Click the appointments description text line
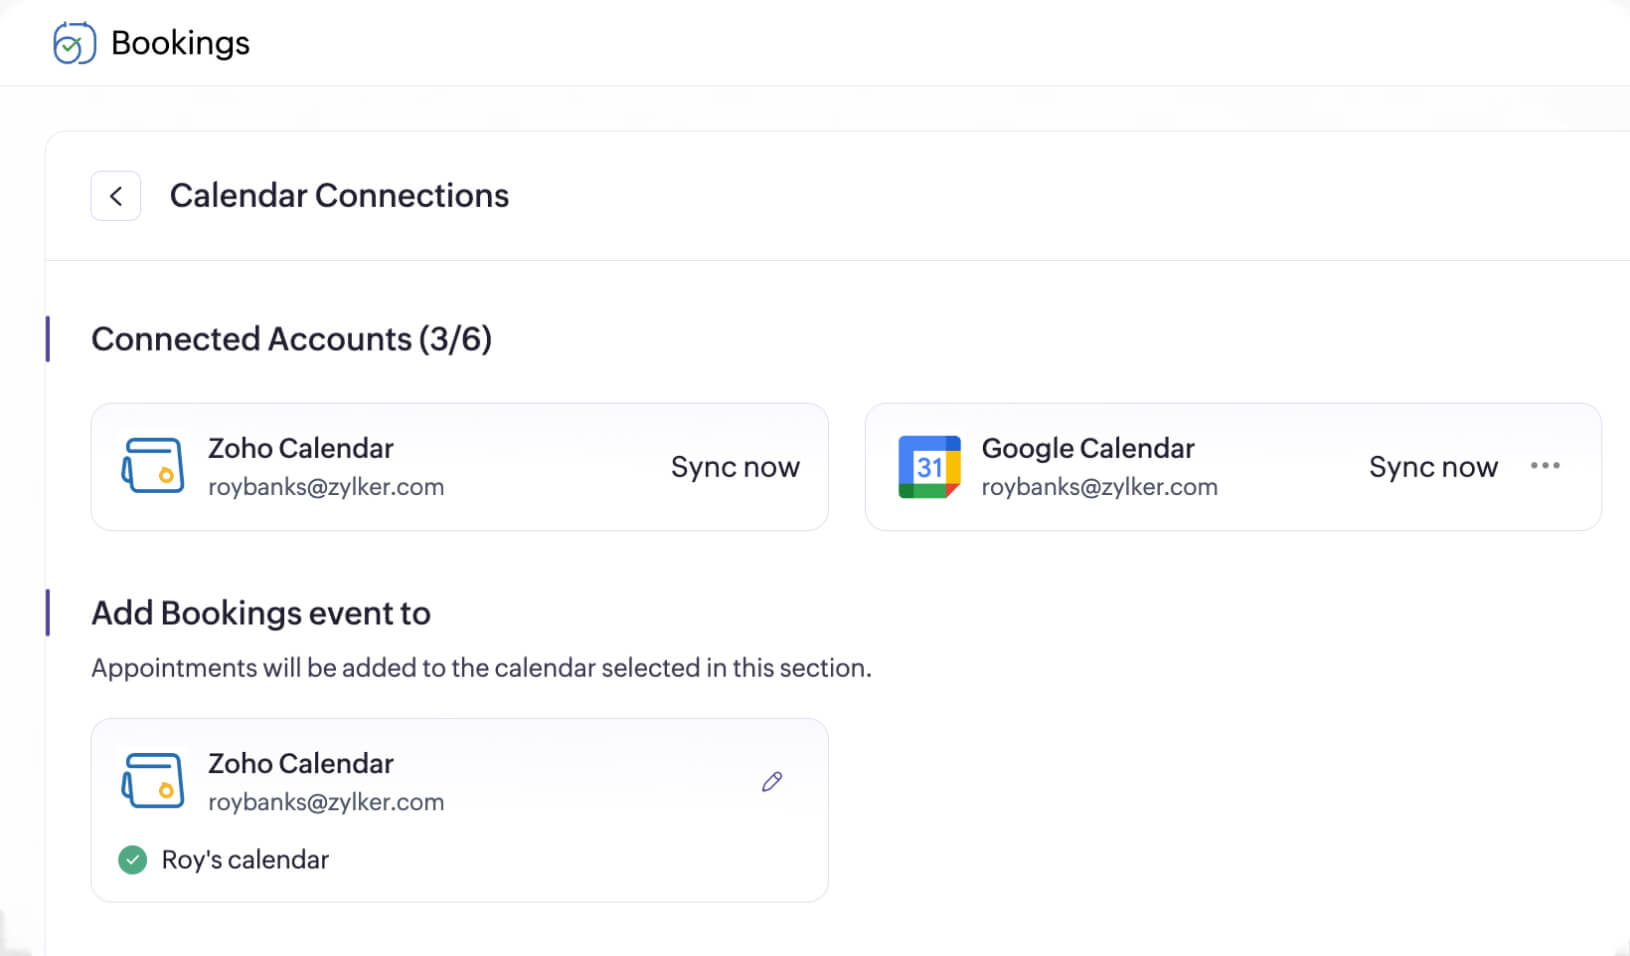1630x956 pixels. click(481, 668)
